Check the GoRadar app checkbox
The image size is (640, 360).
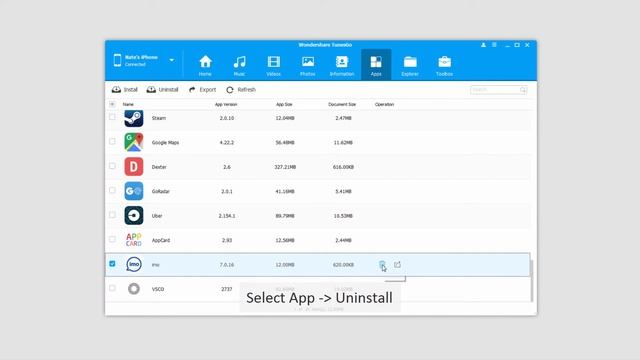pyautogui.click(x=112, y=190)
